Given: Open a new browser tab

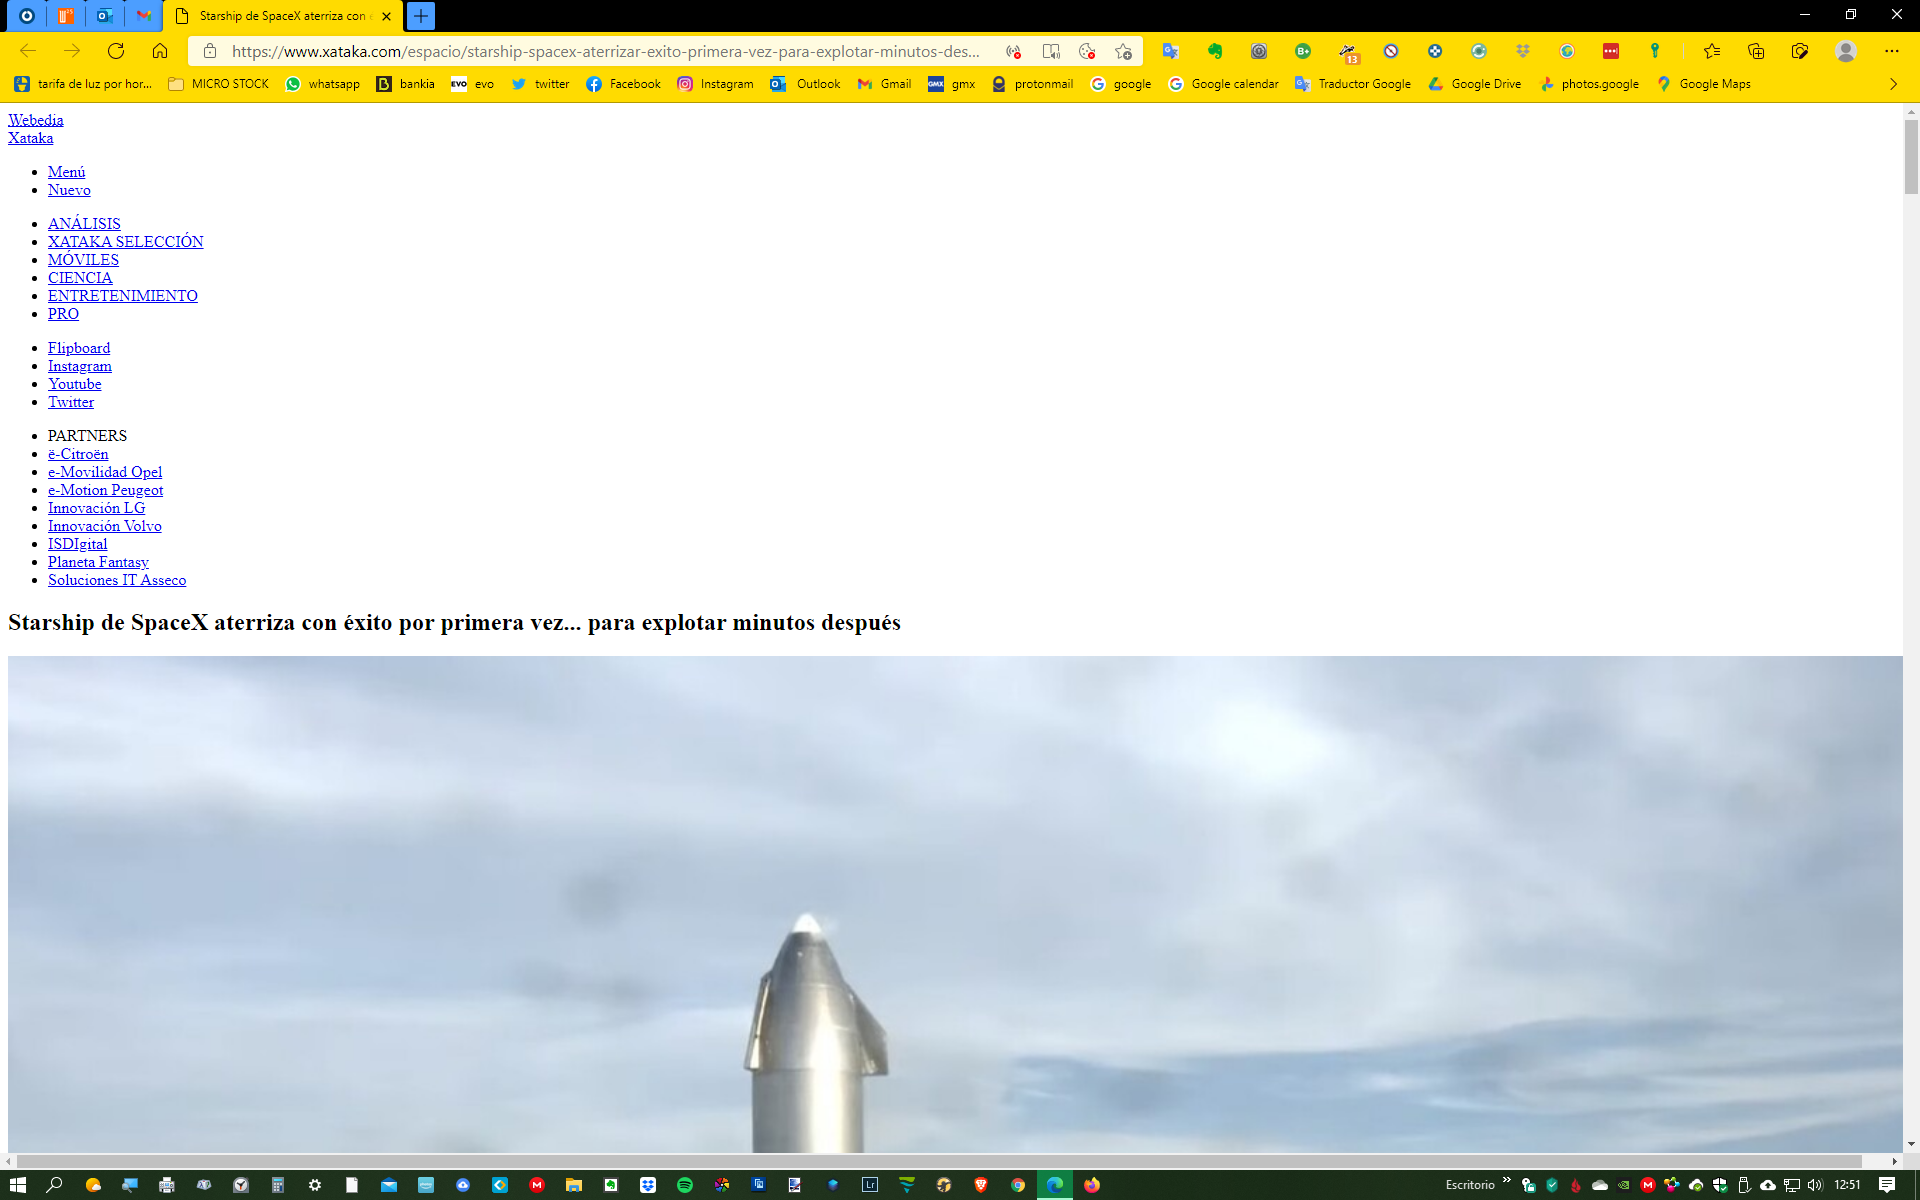Looking at the screenshot, I should (x=421, y=16).
